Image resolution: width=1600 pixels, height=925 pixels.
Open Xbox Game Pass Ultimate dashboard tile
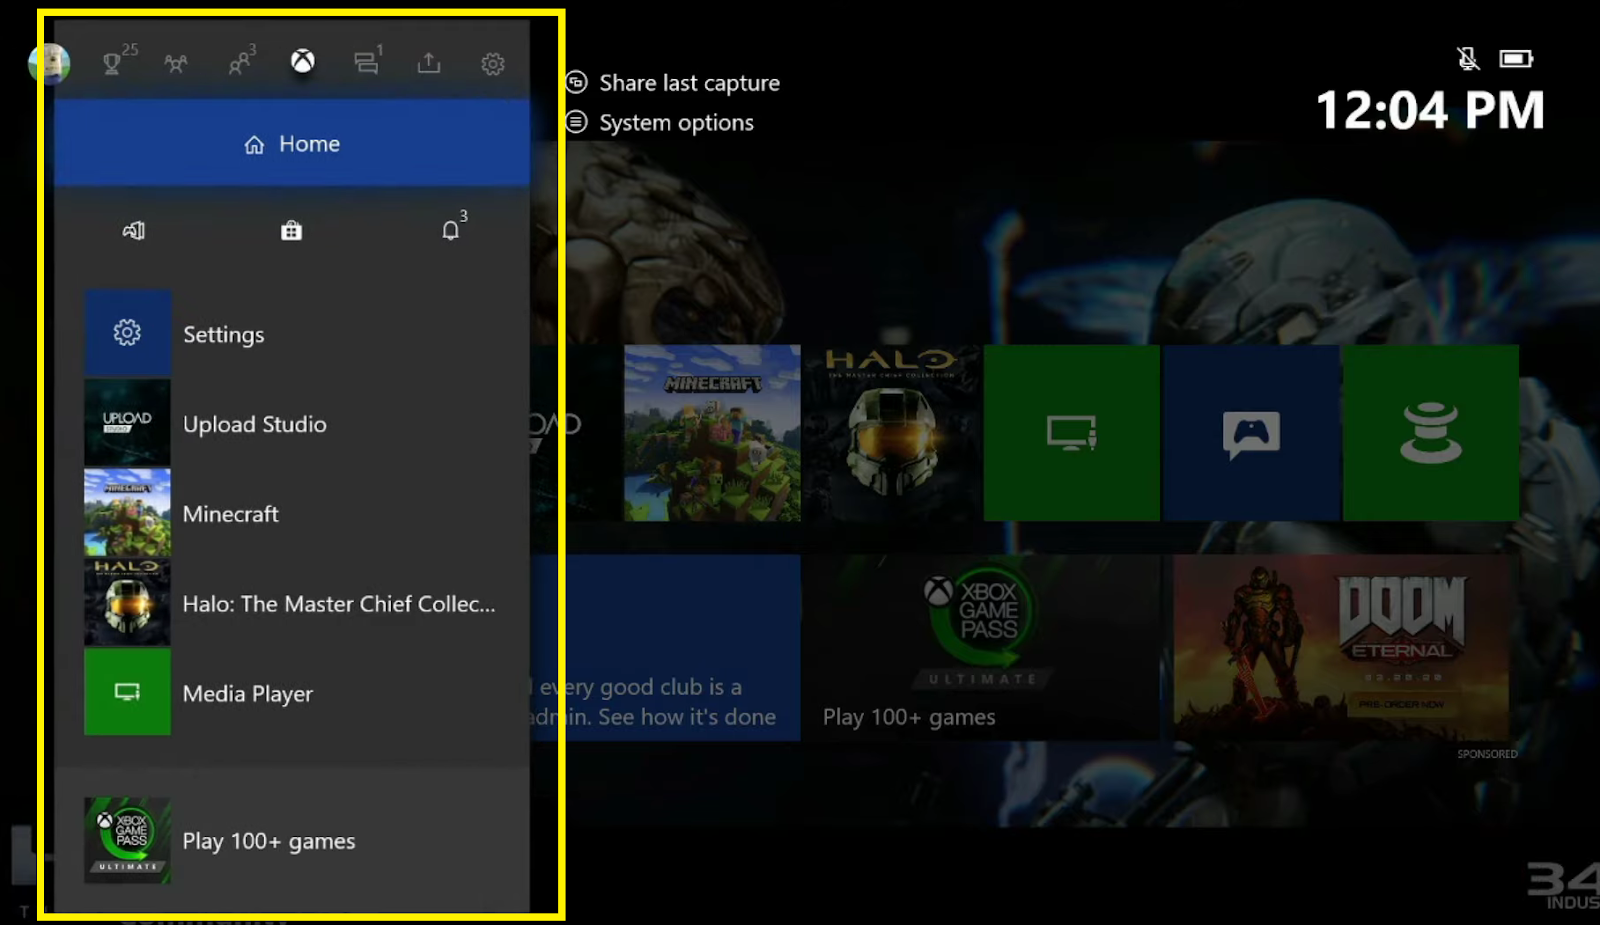point(982,648)
